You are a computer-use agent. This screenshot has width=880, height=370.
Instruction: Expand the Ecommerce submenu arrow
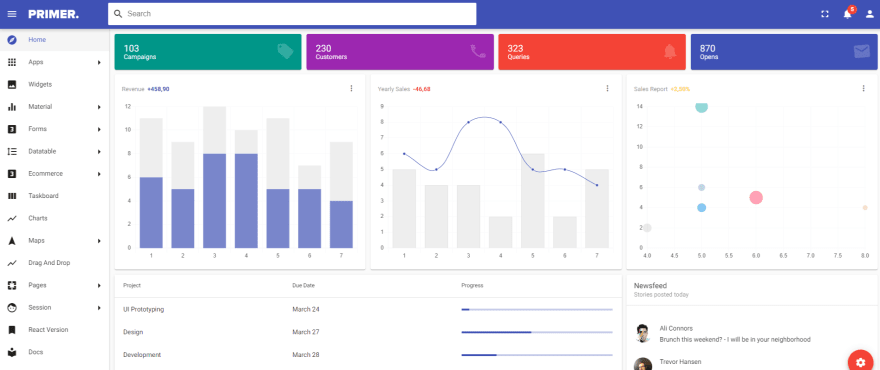tap(99, 174)
